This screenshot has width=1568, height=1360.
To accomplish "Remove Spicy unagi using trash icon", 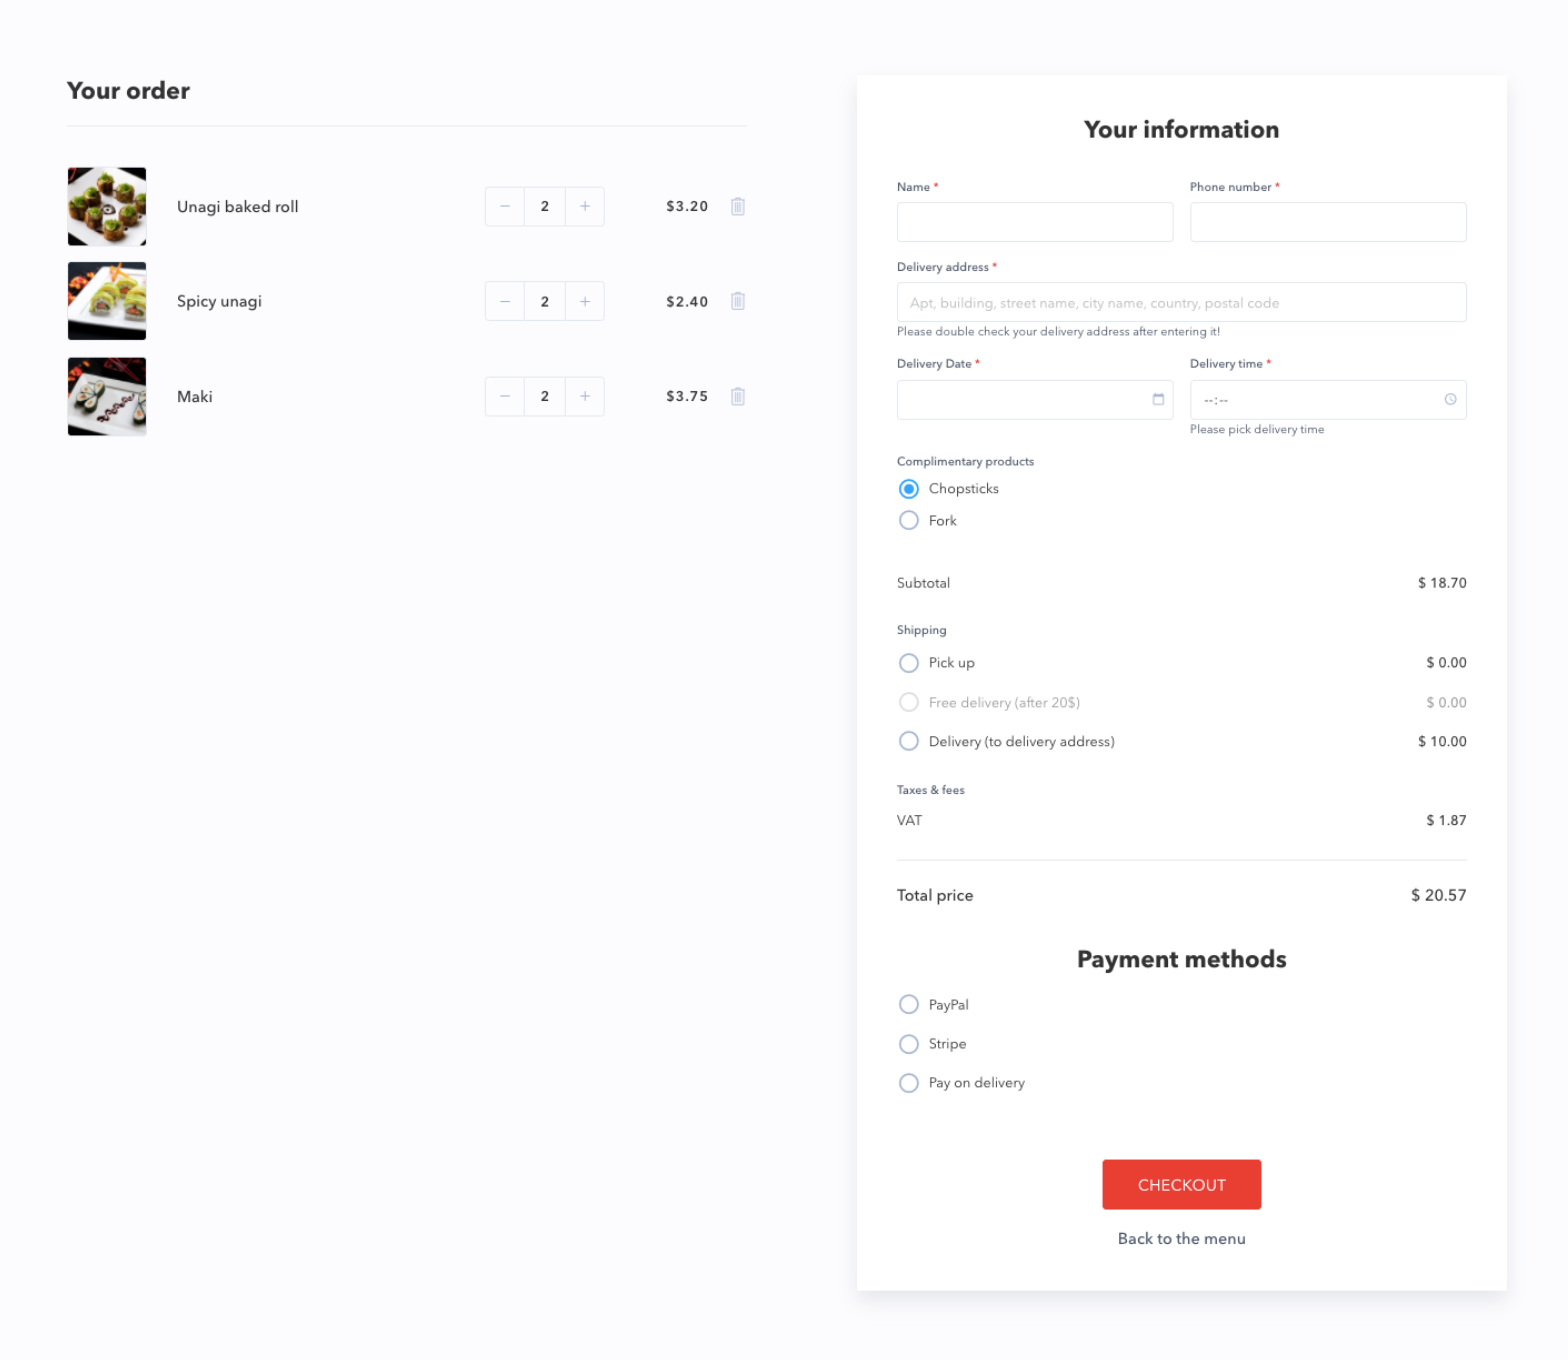I will point(737,301).
